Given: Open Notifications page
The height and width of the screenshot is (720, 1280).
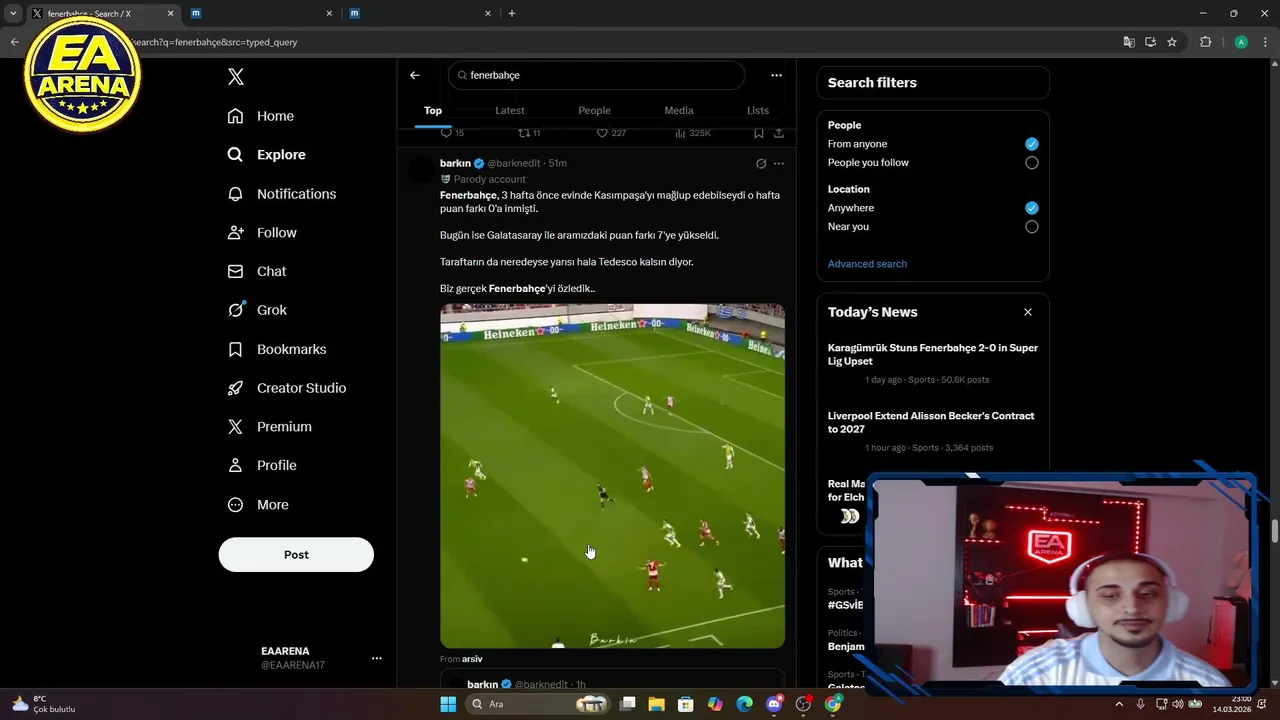Looking at the screenshot, I should (x=281, y=194).
